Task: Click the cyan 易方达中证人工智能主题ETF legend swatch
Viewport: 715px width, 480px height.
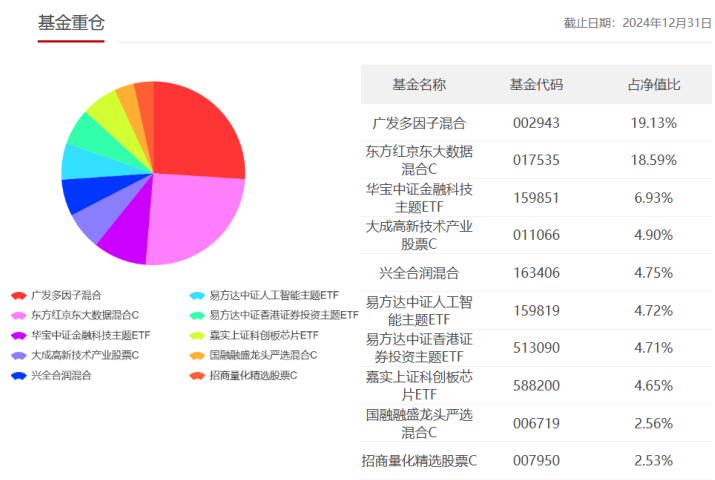Action: click(197, 296)
